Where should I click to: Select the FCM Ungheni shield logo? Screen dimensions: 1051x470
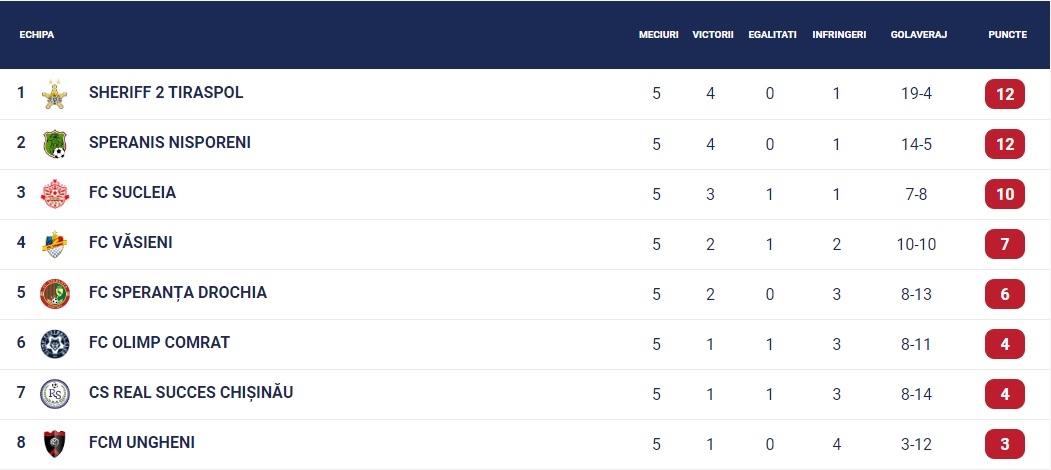click(x=54, y=444)
